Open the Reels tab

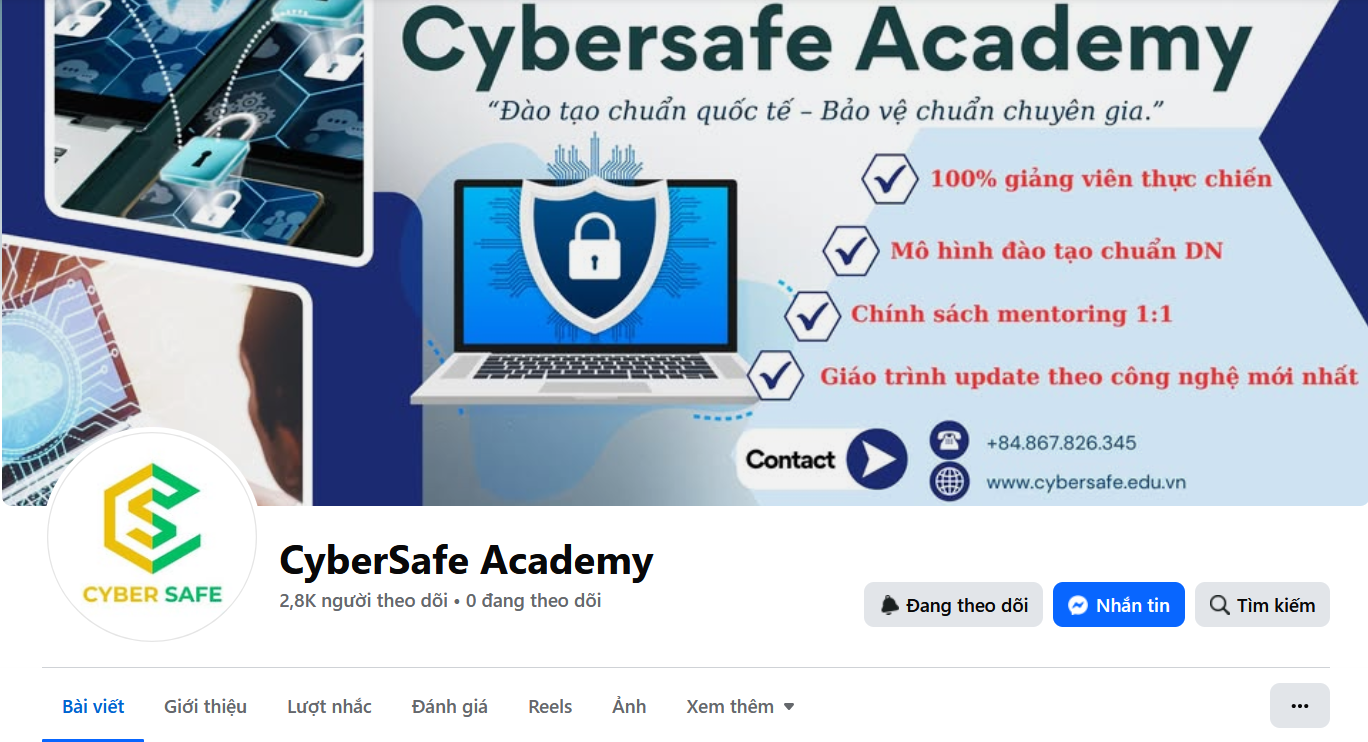coord(550,706)
